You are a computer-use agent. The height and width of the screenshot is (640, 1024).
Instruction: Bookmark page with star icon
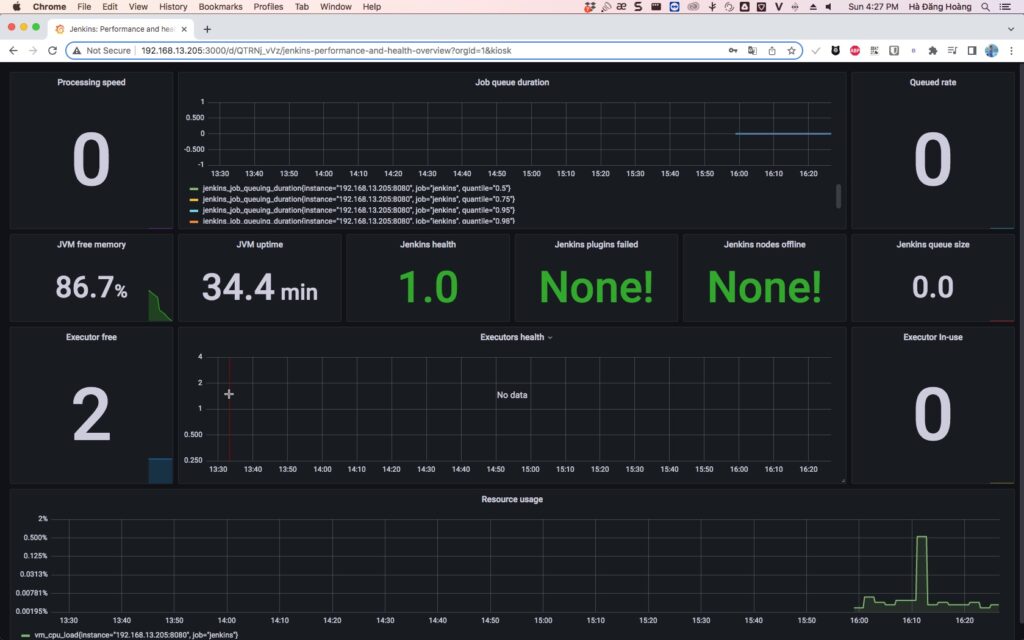point(792,50)
